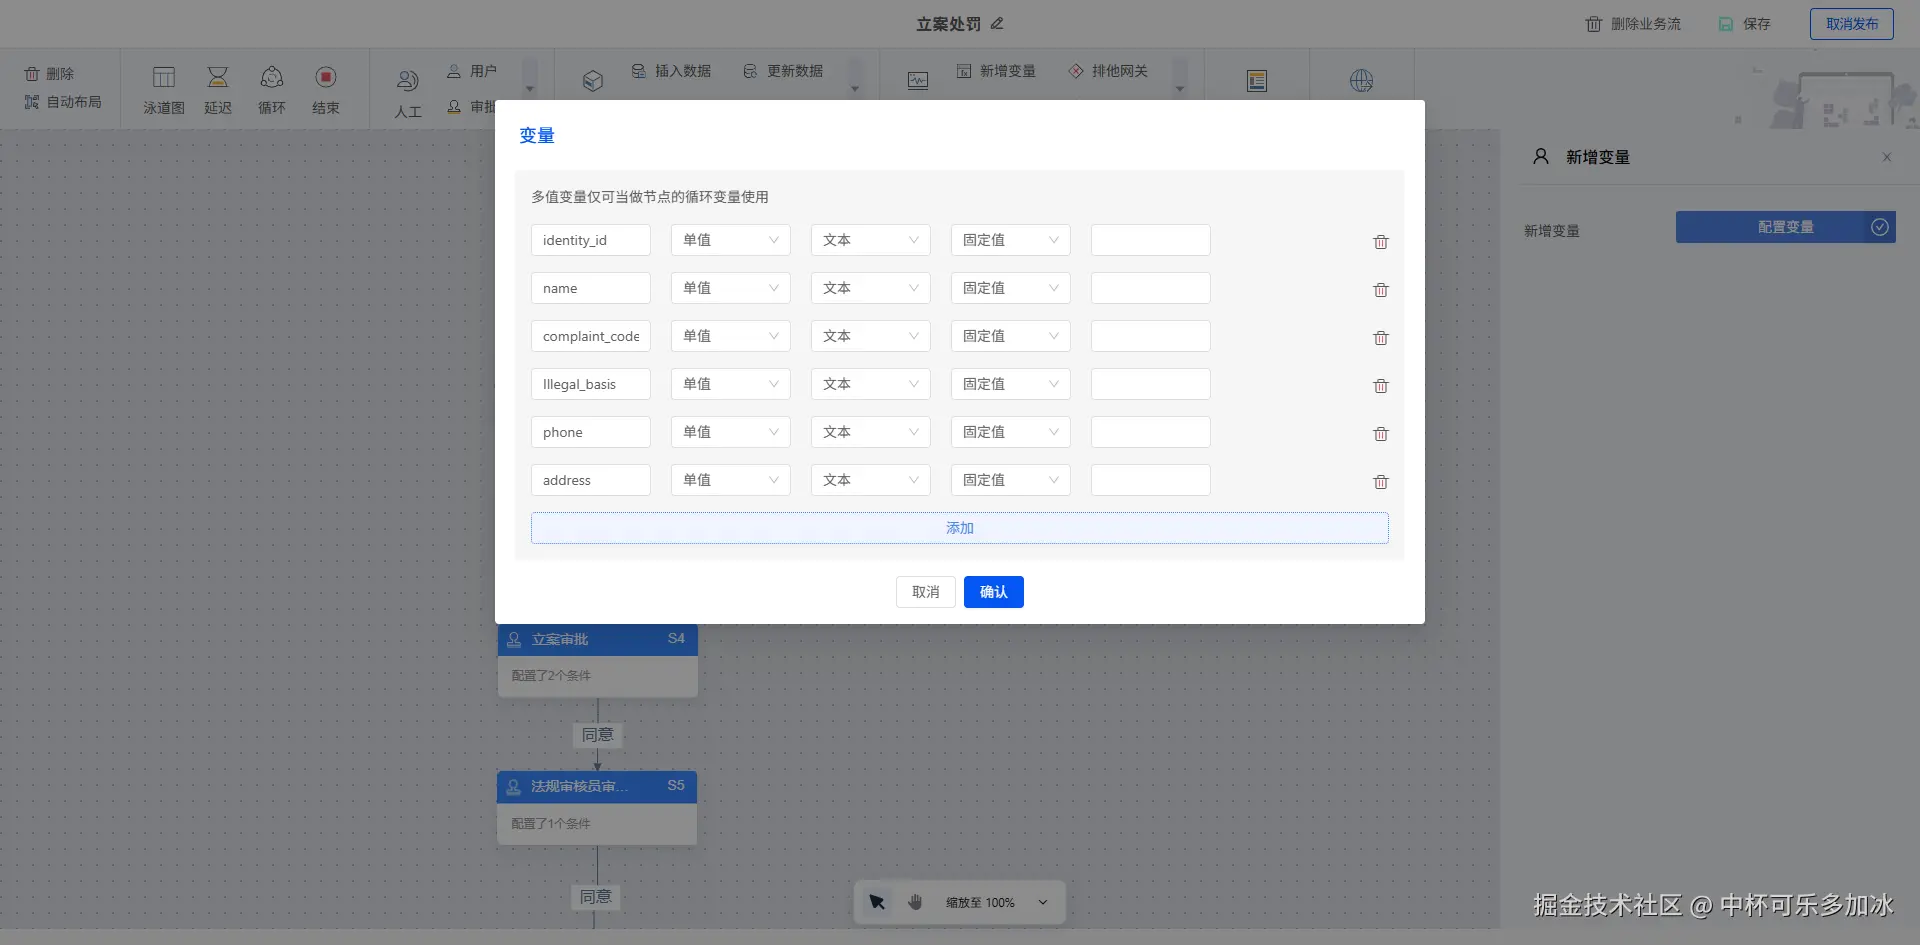Select the 排他网关 exclusive gateway tool

point(1108,71)
